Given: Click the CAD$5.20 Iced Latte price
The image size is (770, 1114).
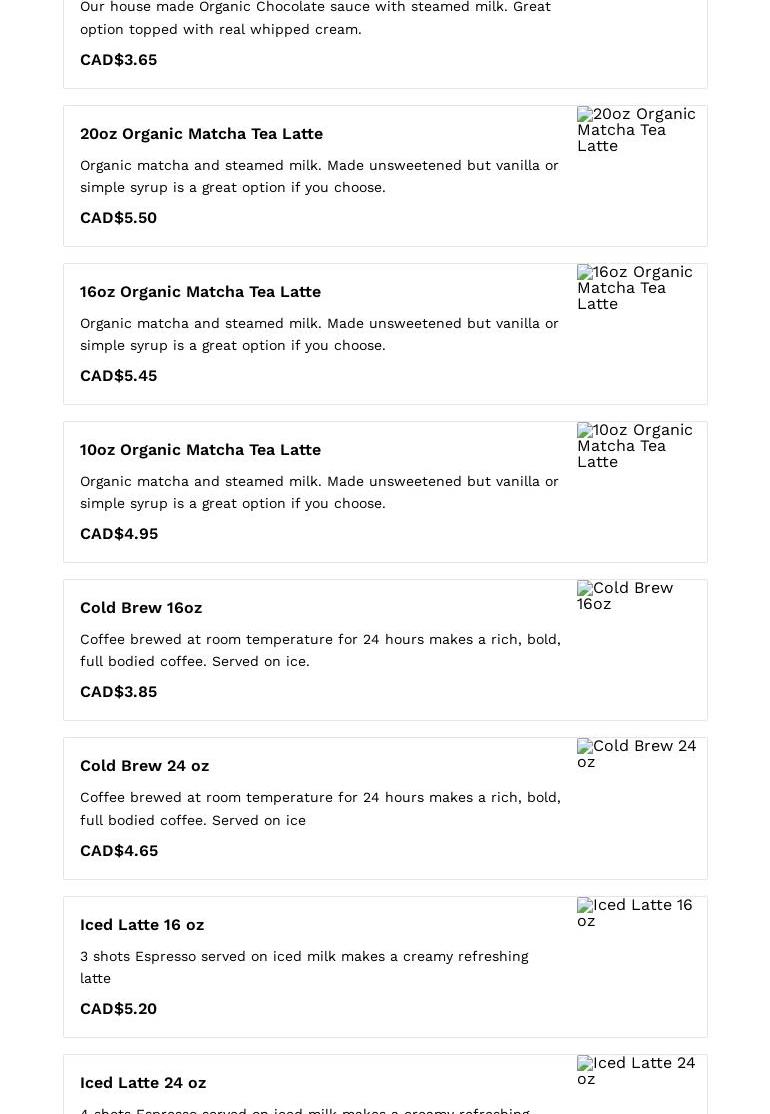Looking at the screenshot, I should [118, 1009].
